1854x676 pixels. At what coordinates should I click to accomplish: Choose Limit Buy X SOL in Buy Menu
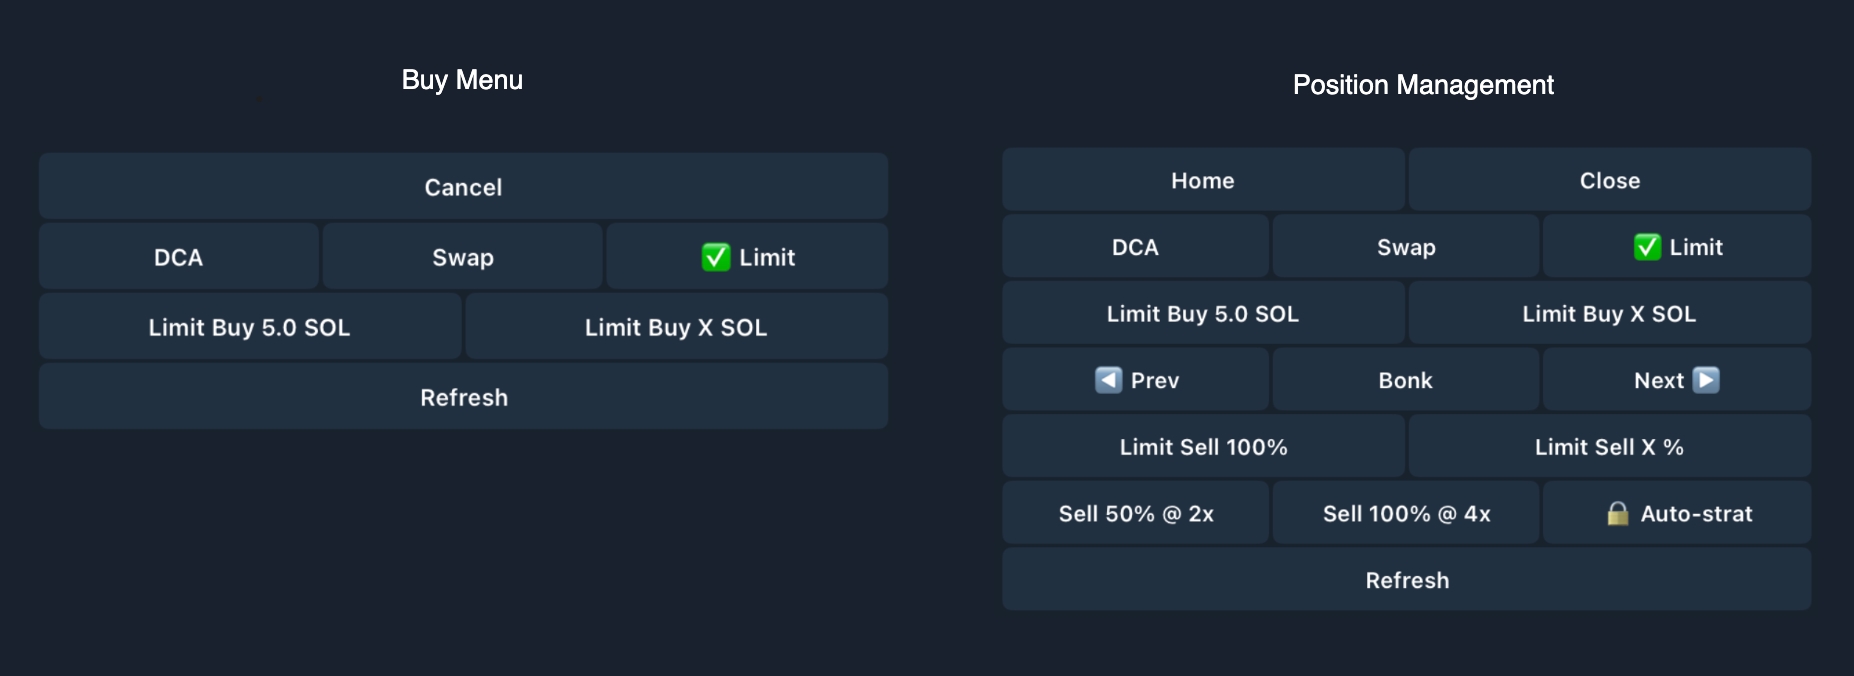[x=676, y=328]
